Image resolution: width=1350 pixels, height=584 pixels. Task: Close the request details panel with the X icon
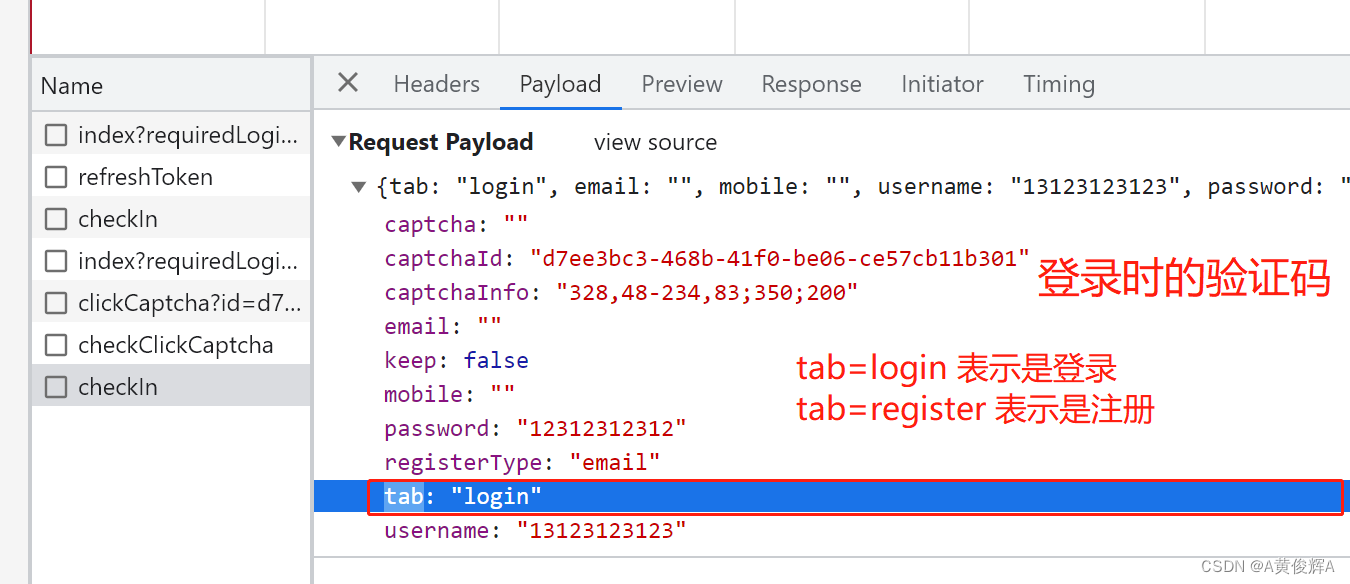(347, 83)
